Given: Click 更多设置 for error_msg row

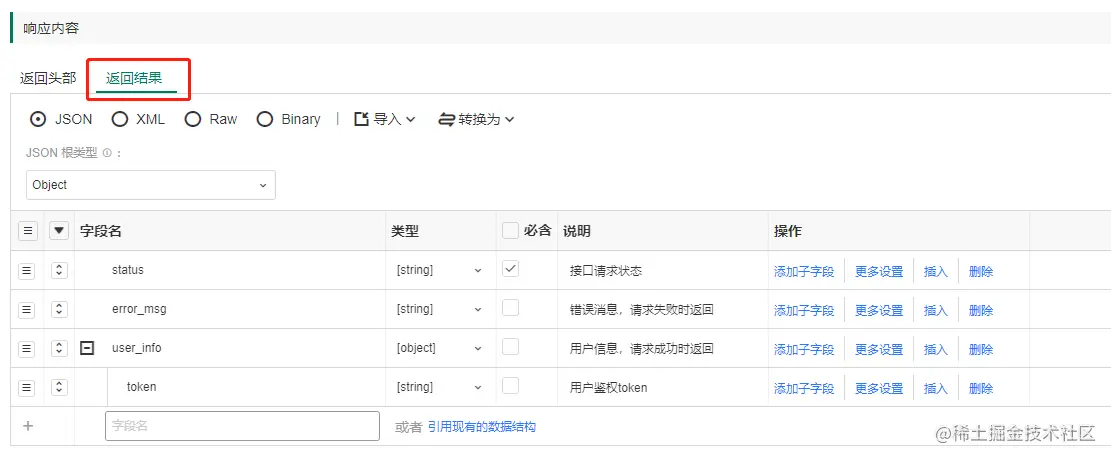Looking at the screenshot, I should pos(879,310).
